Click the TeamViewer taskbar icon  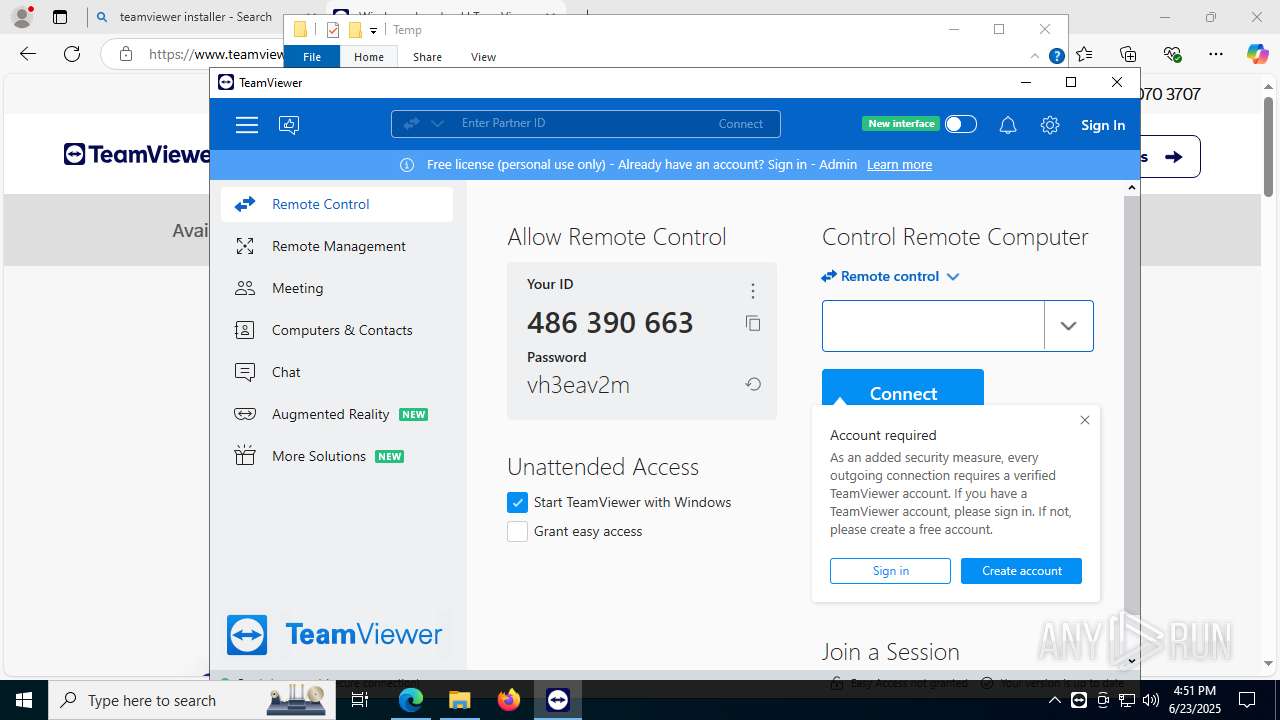point(558,700)
